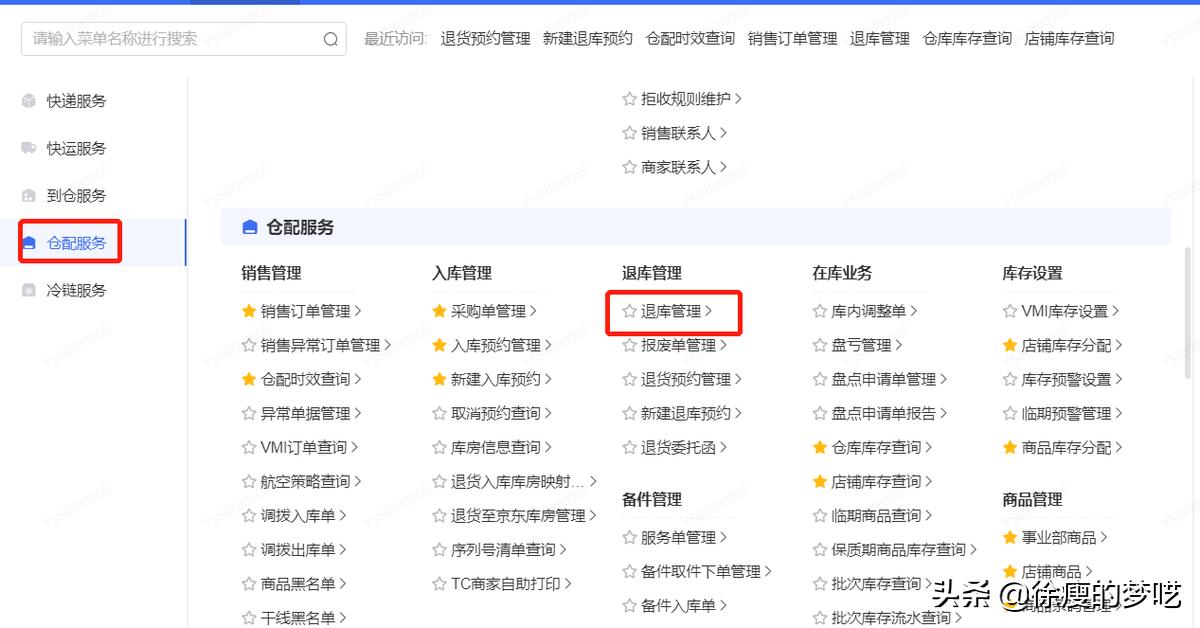Mark 库内调整单 as favorite
The width and height of the screenshot is (1200, 628).
(820, 311)
